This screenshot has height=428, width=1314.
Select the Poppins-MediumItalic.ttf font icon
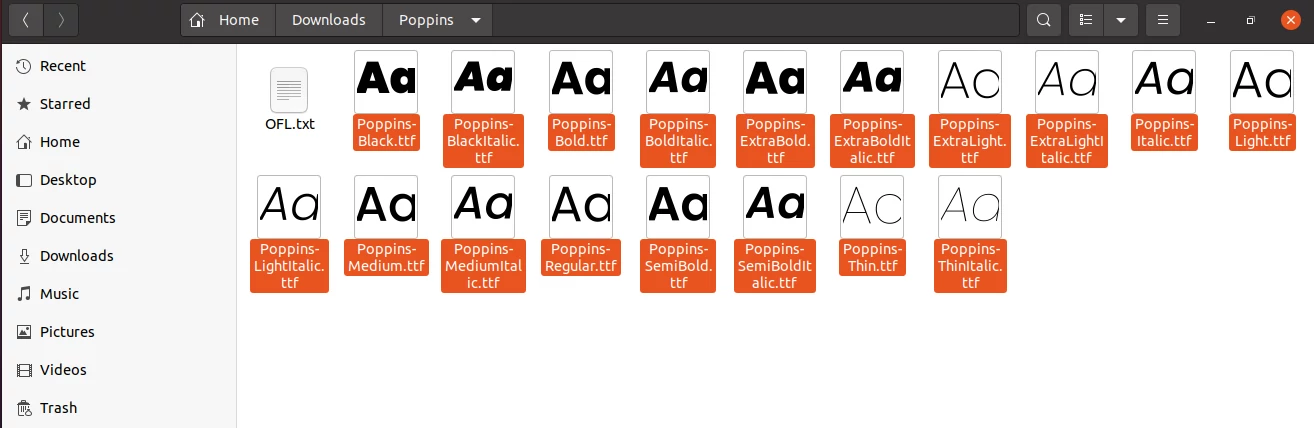click(483, 207)
